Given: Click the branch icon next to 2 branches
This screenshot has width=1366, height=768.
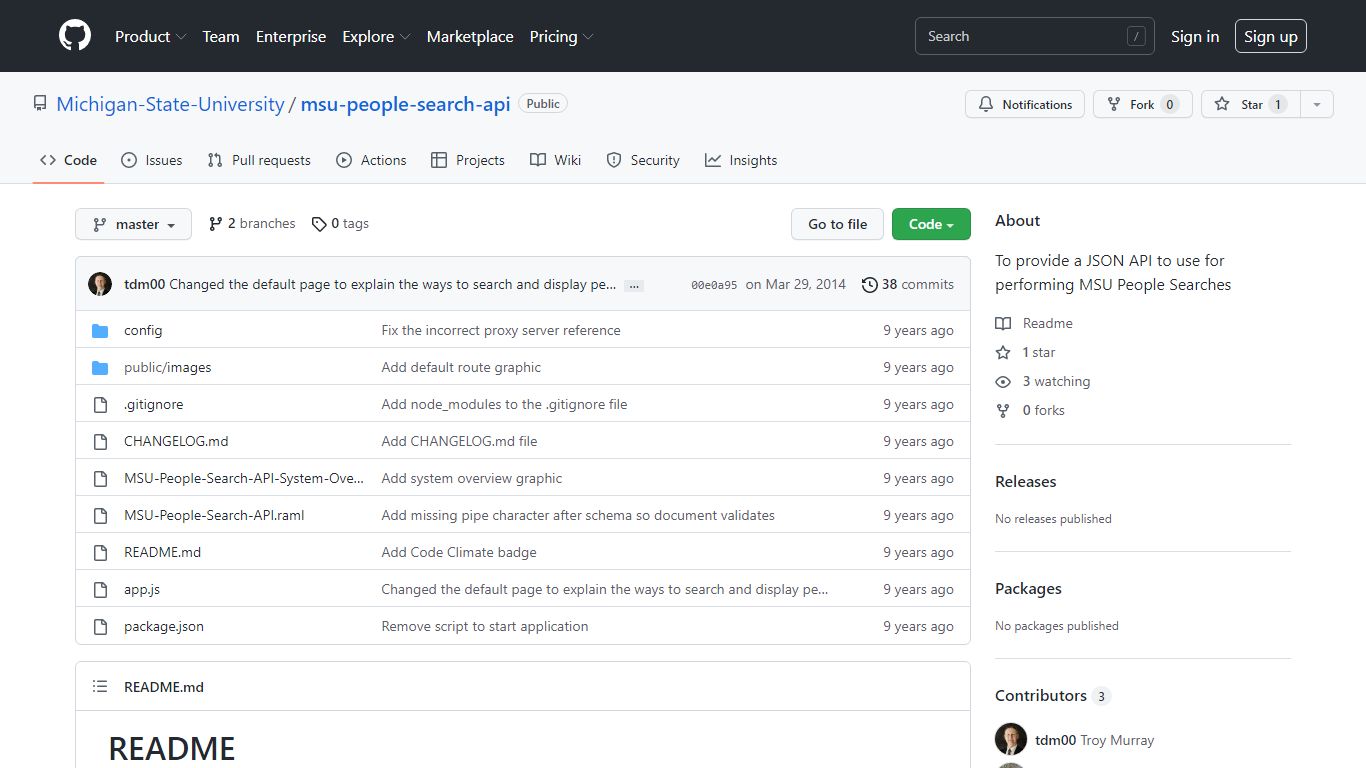Looking at the screenshot, I should click(x=216, y=224).
